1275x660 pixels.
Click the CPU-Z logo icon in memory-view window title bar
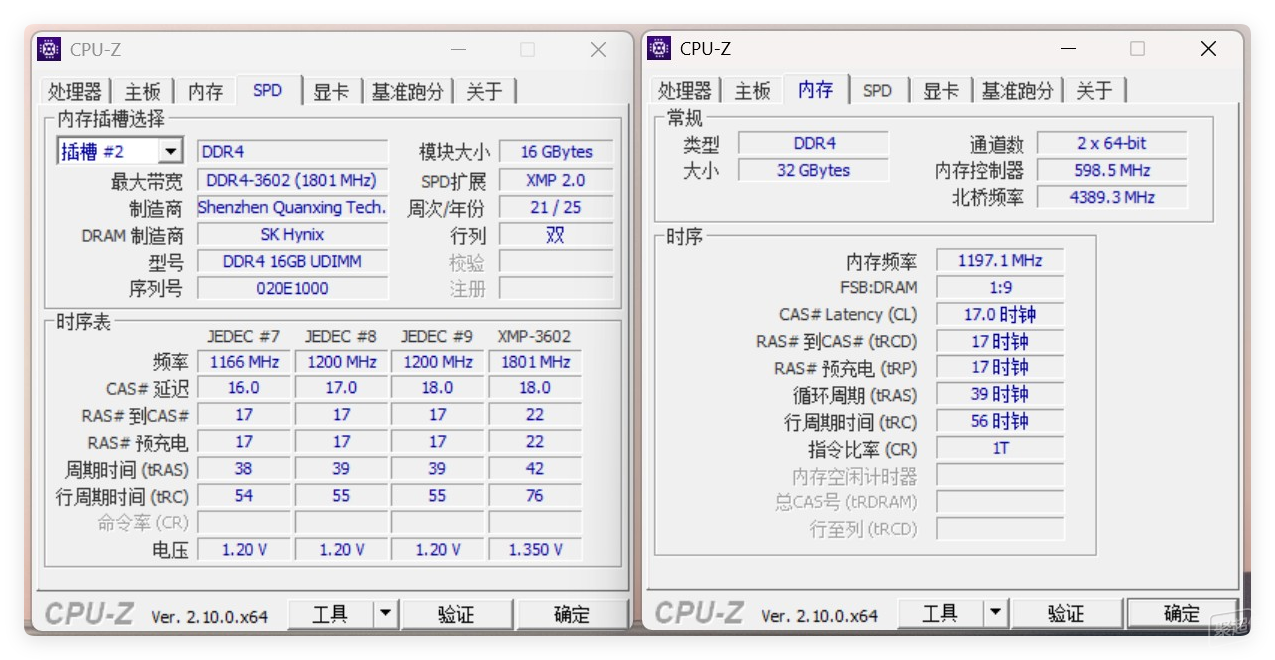tap(659, 48)
